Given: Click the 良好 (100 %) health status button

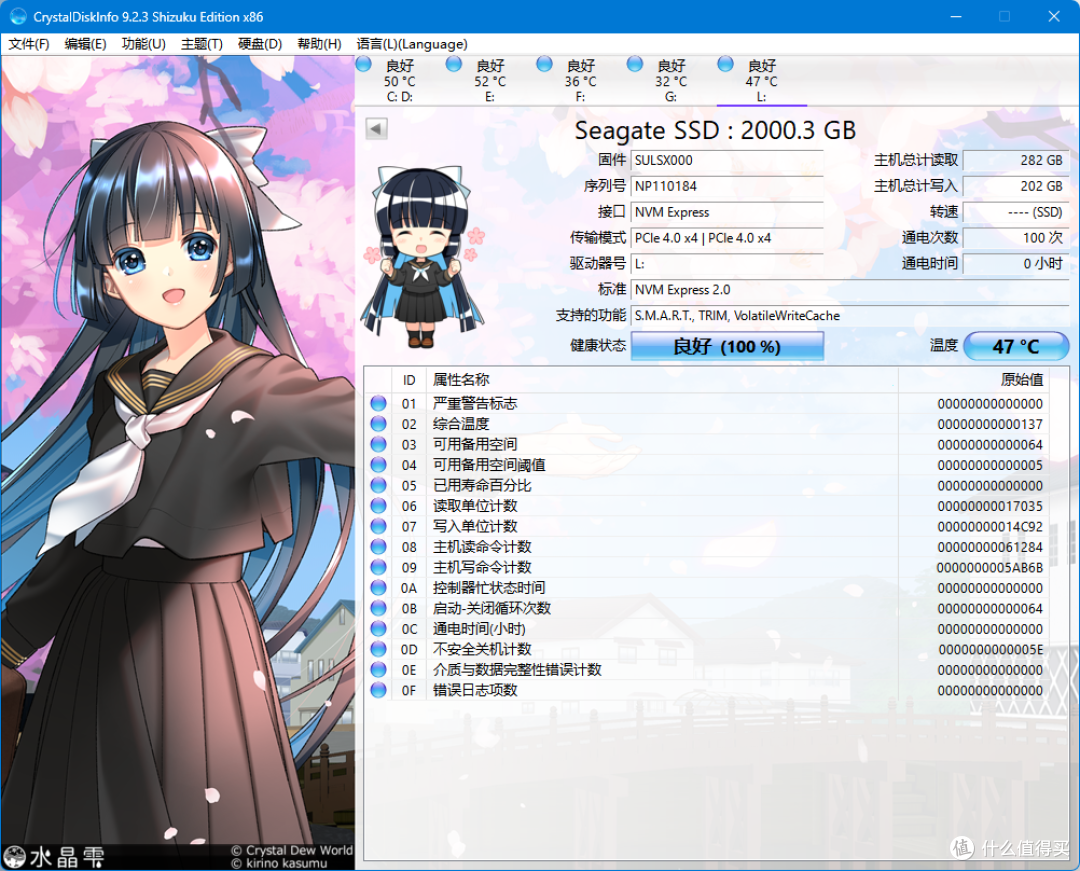Looking at the screenshot, I should pyautogui.click(x=727, y=346).
